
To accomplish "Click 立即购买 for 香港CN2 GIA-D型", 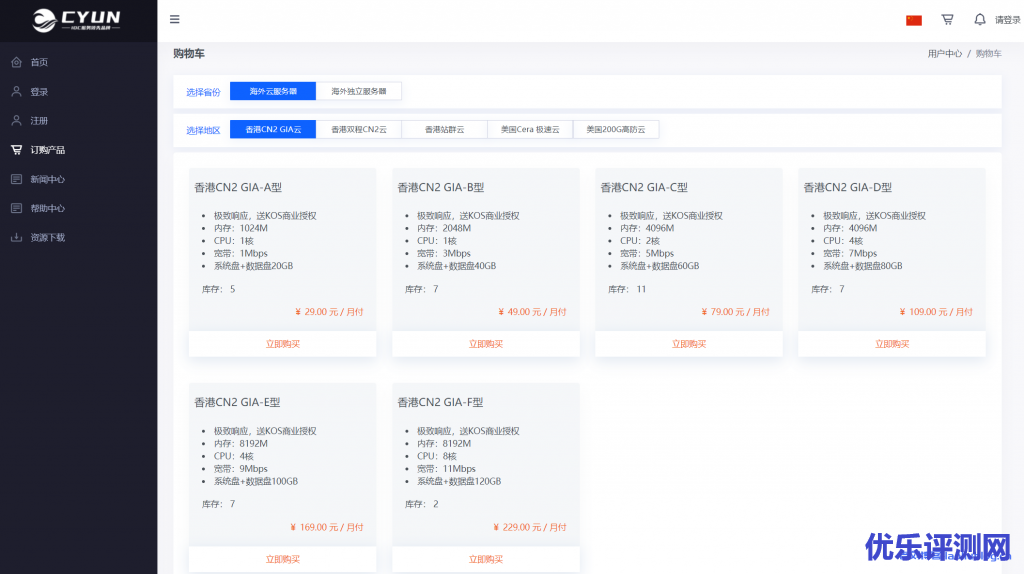I will tap(891, 344).
